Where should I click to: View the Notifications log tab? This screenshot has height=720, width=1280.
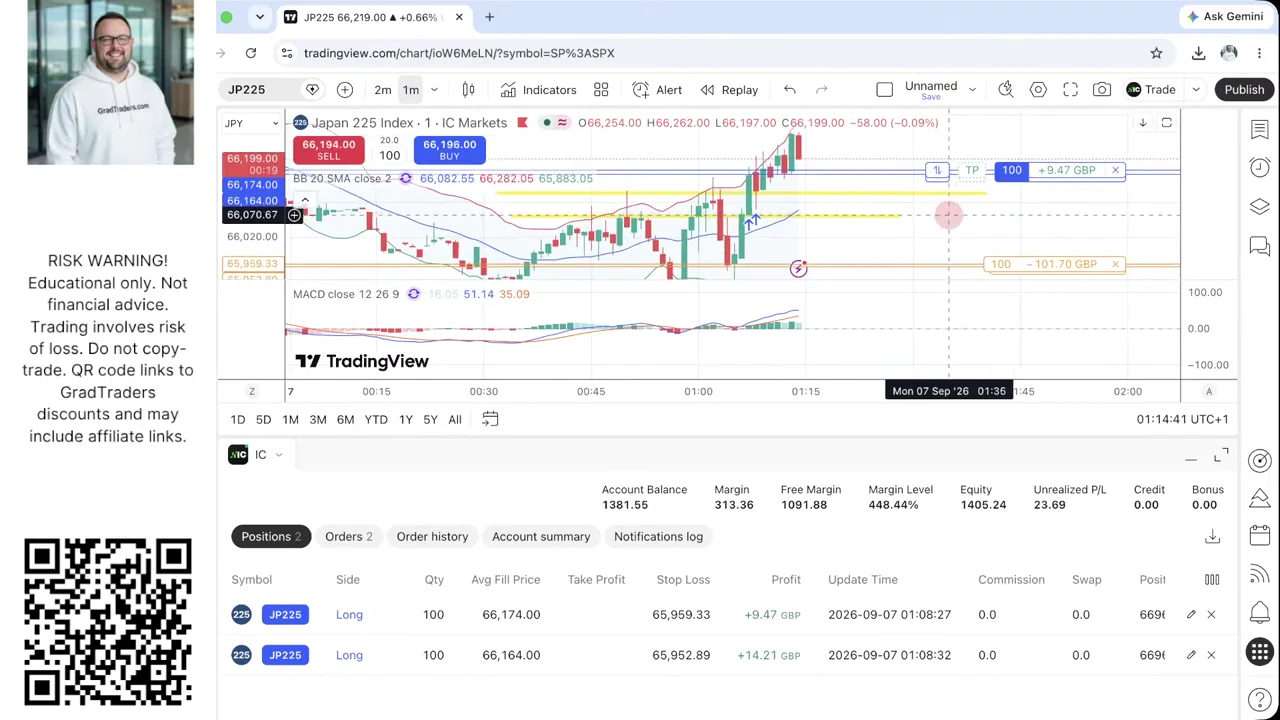[x=658, y=537]
